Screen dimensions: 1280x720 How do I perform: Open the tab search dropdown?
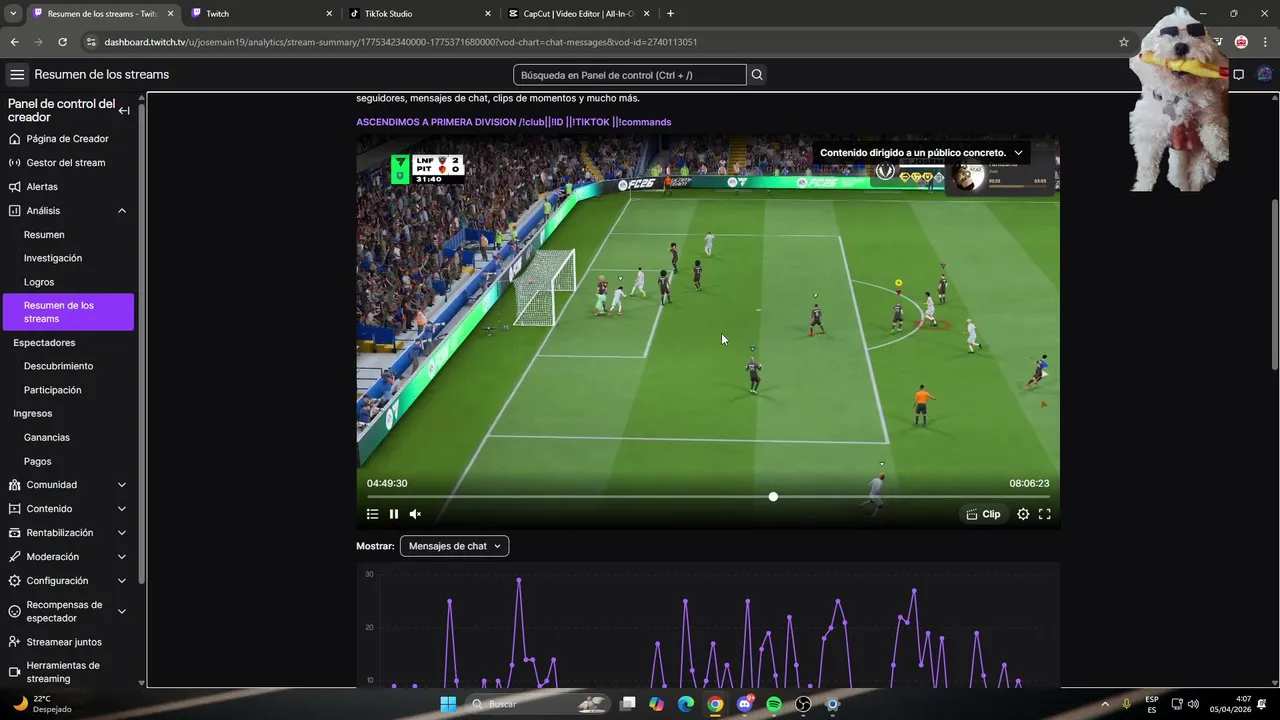(13, 14)
